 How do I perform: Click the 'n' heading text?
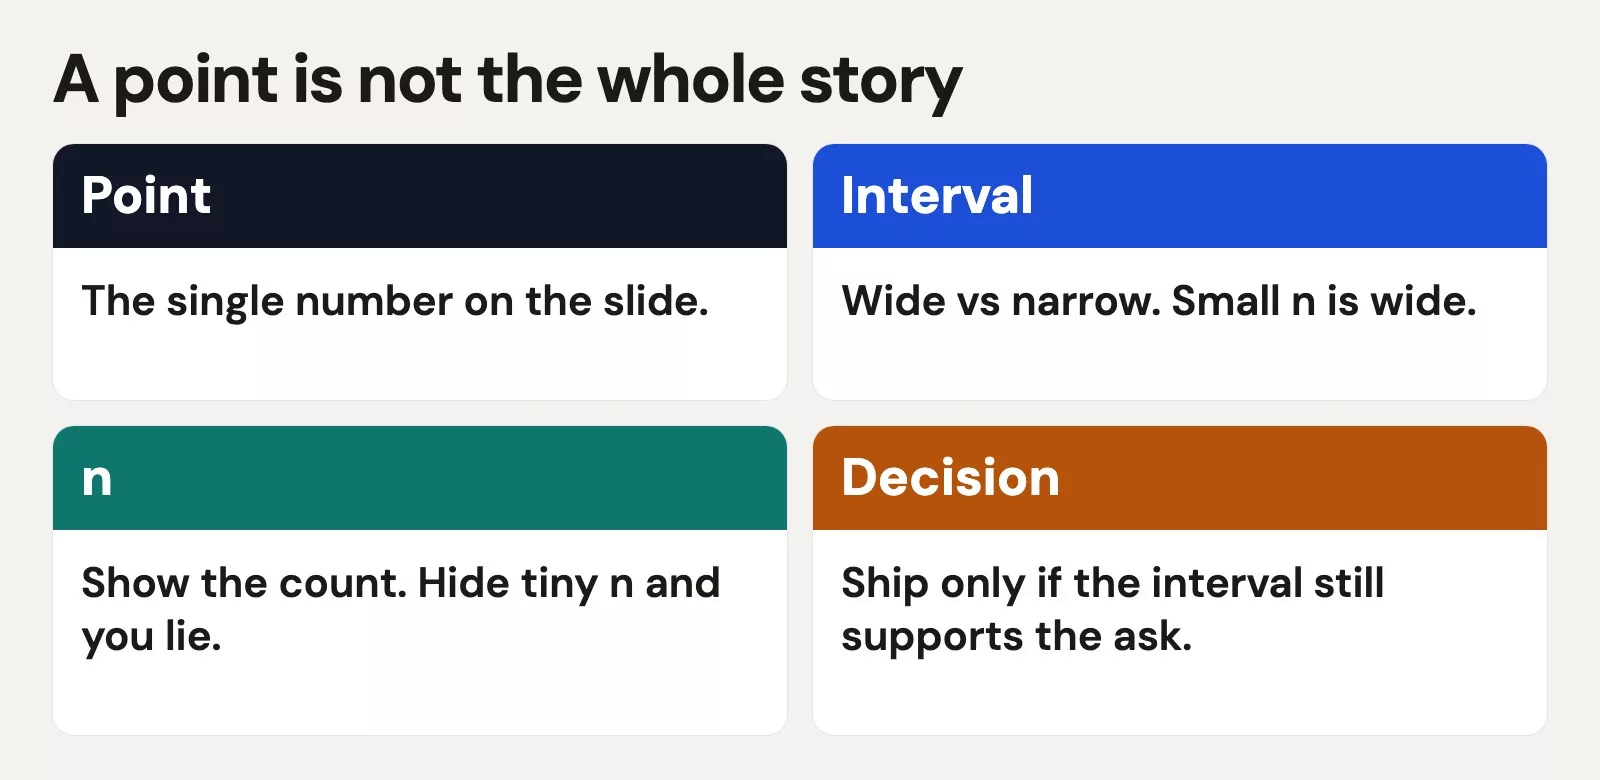pyautogui.click(x=97, y=481)
